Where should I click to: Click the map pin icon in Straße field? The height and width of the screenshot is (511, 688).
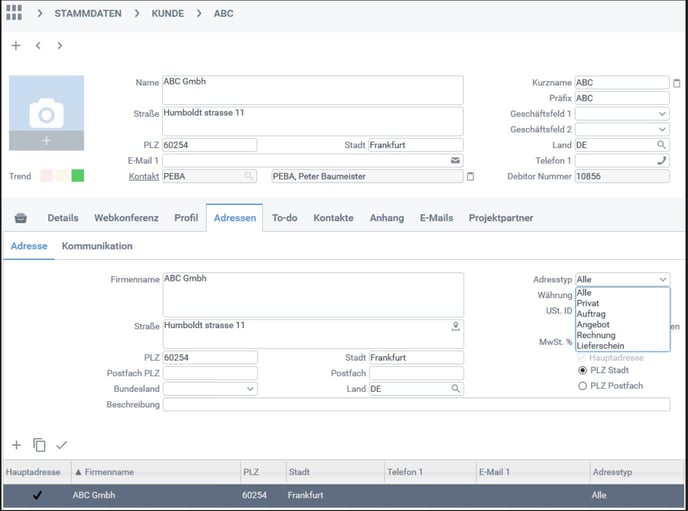click(456, 326)
